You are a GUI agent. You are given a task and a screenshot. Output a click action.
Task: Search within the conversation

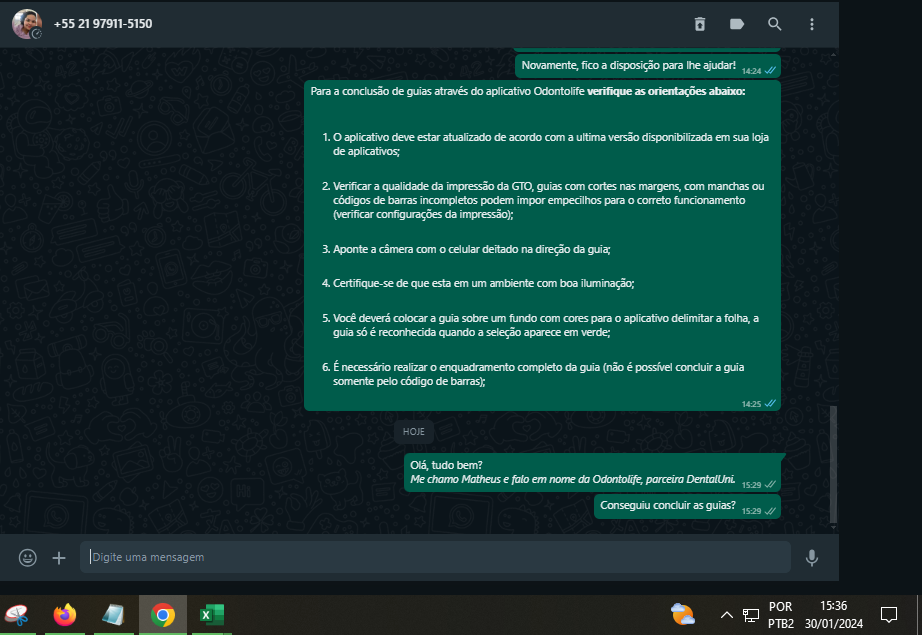[x=774, y=24]
